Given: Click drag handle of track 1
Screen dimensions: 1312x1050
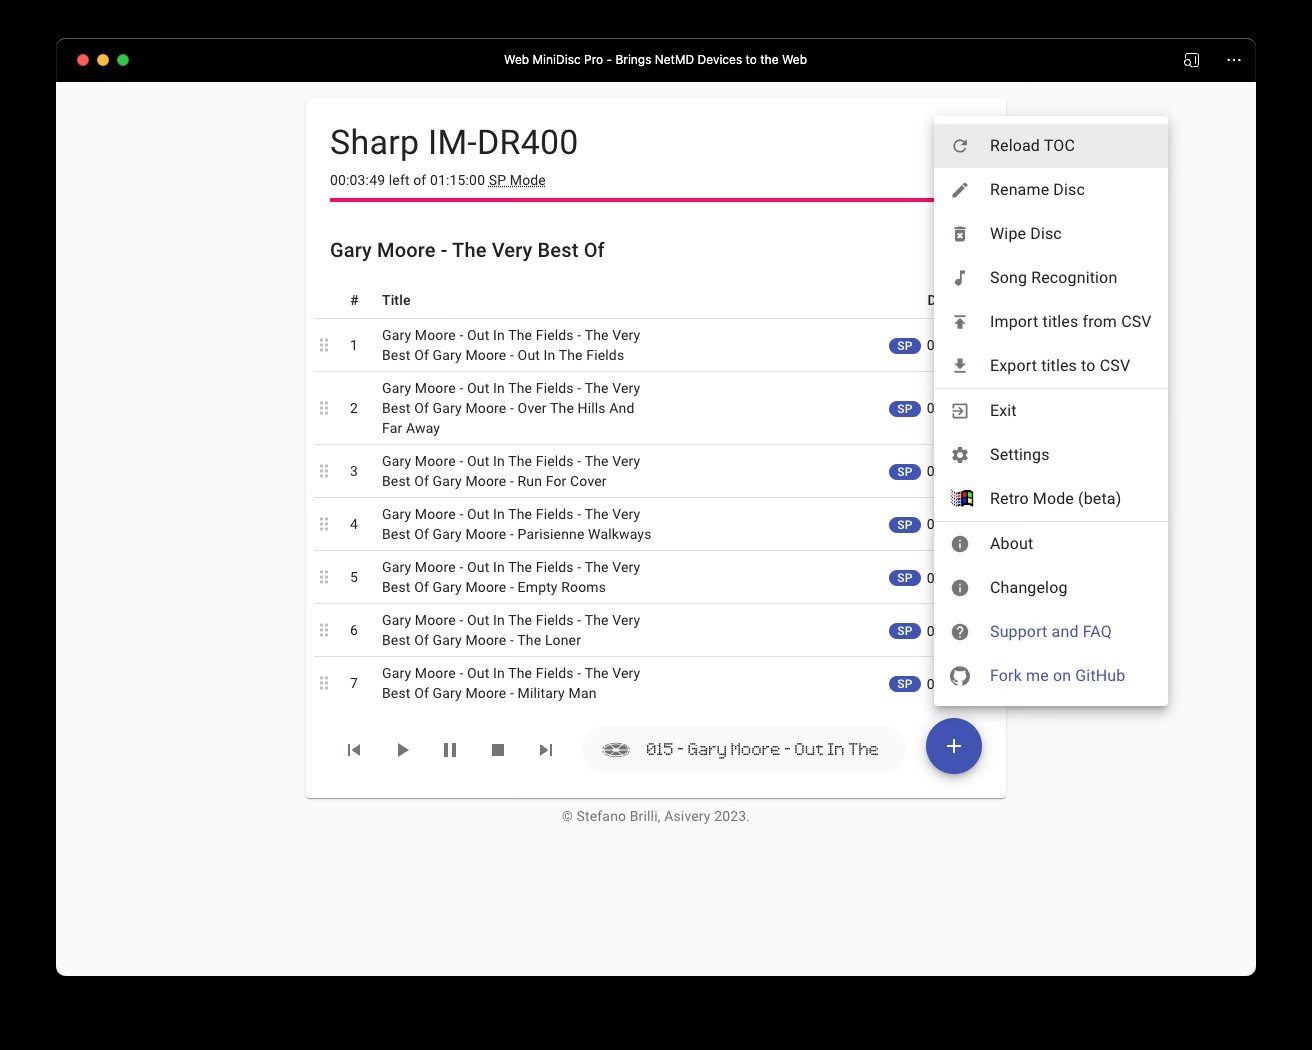Looking at the screenshot, I should (x=324, y=345).
